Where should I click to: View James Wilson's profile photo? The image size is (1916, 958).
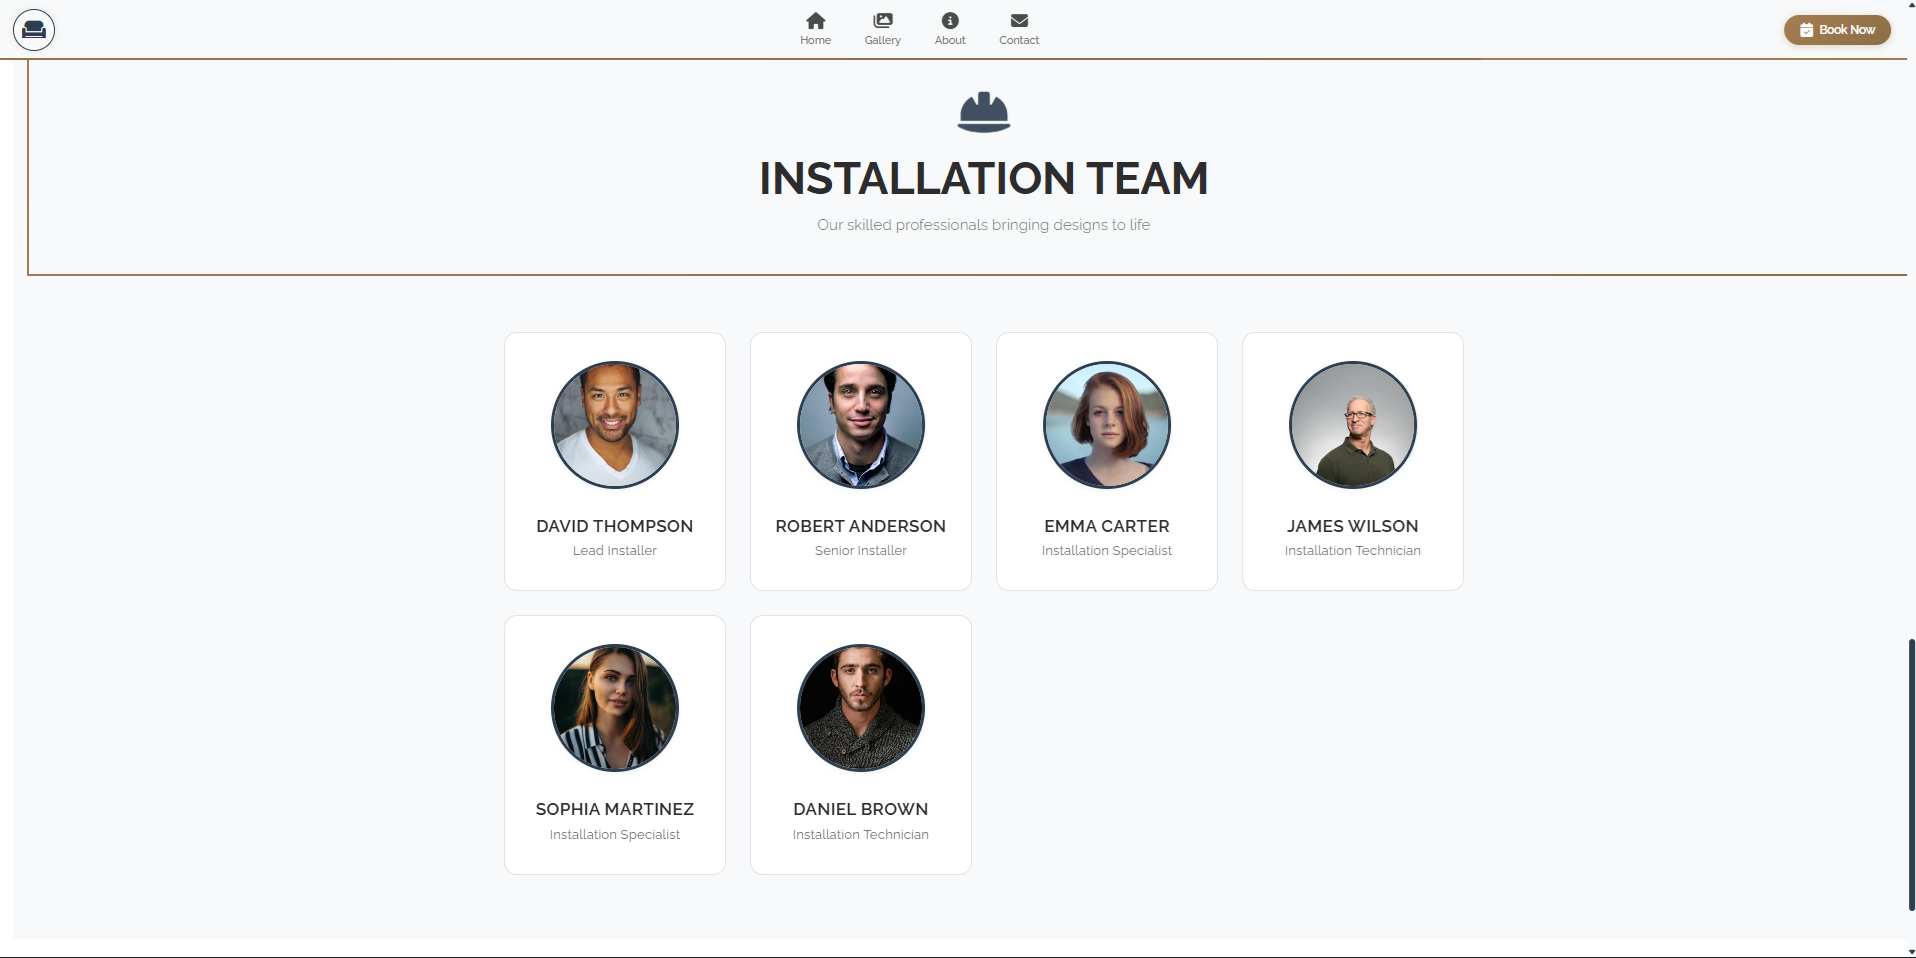click(x=1353, y=425)
